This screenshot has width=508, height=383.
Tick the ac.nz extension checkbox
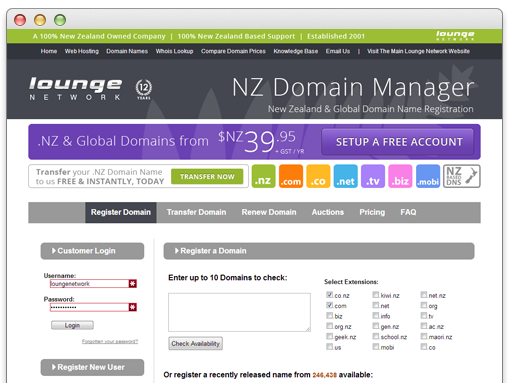pos(424,326)
